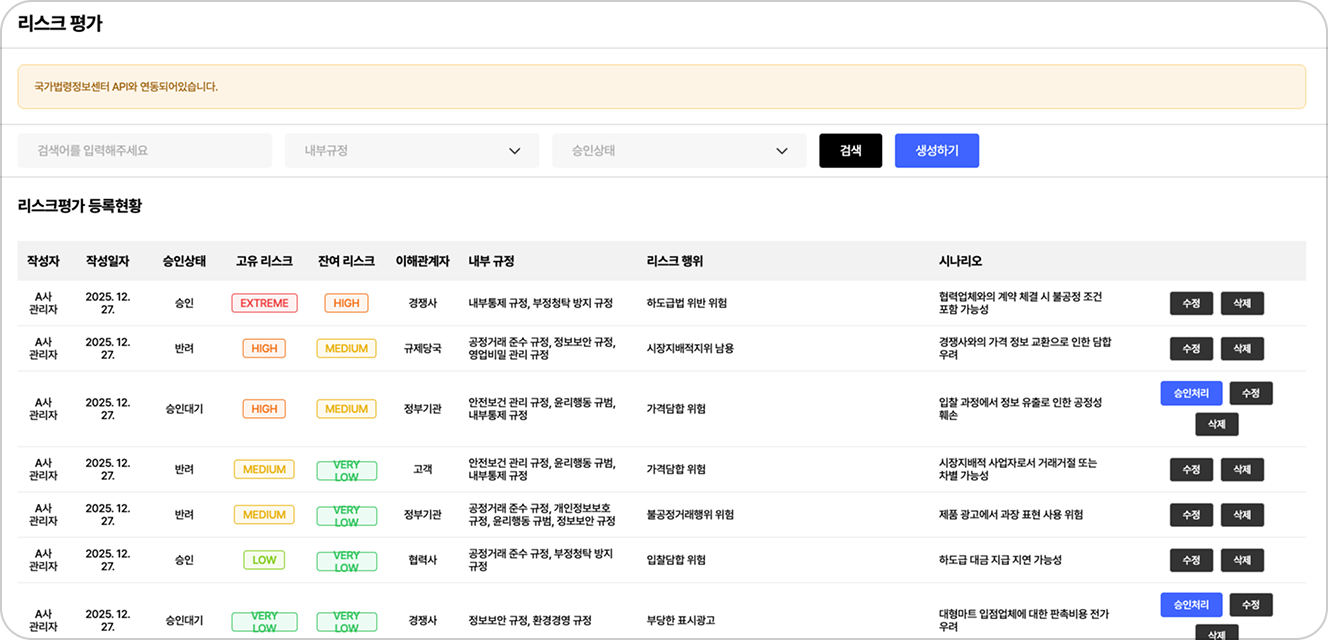Delete the 하도급법 위반 위험 row

tap(1242, 304)
